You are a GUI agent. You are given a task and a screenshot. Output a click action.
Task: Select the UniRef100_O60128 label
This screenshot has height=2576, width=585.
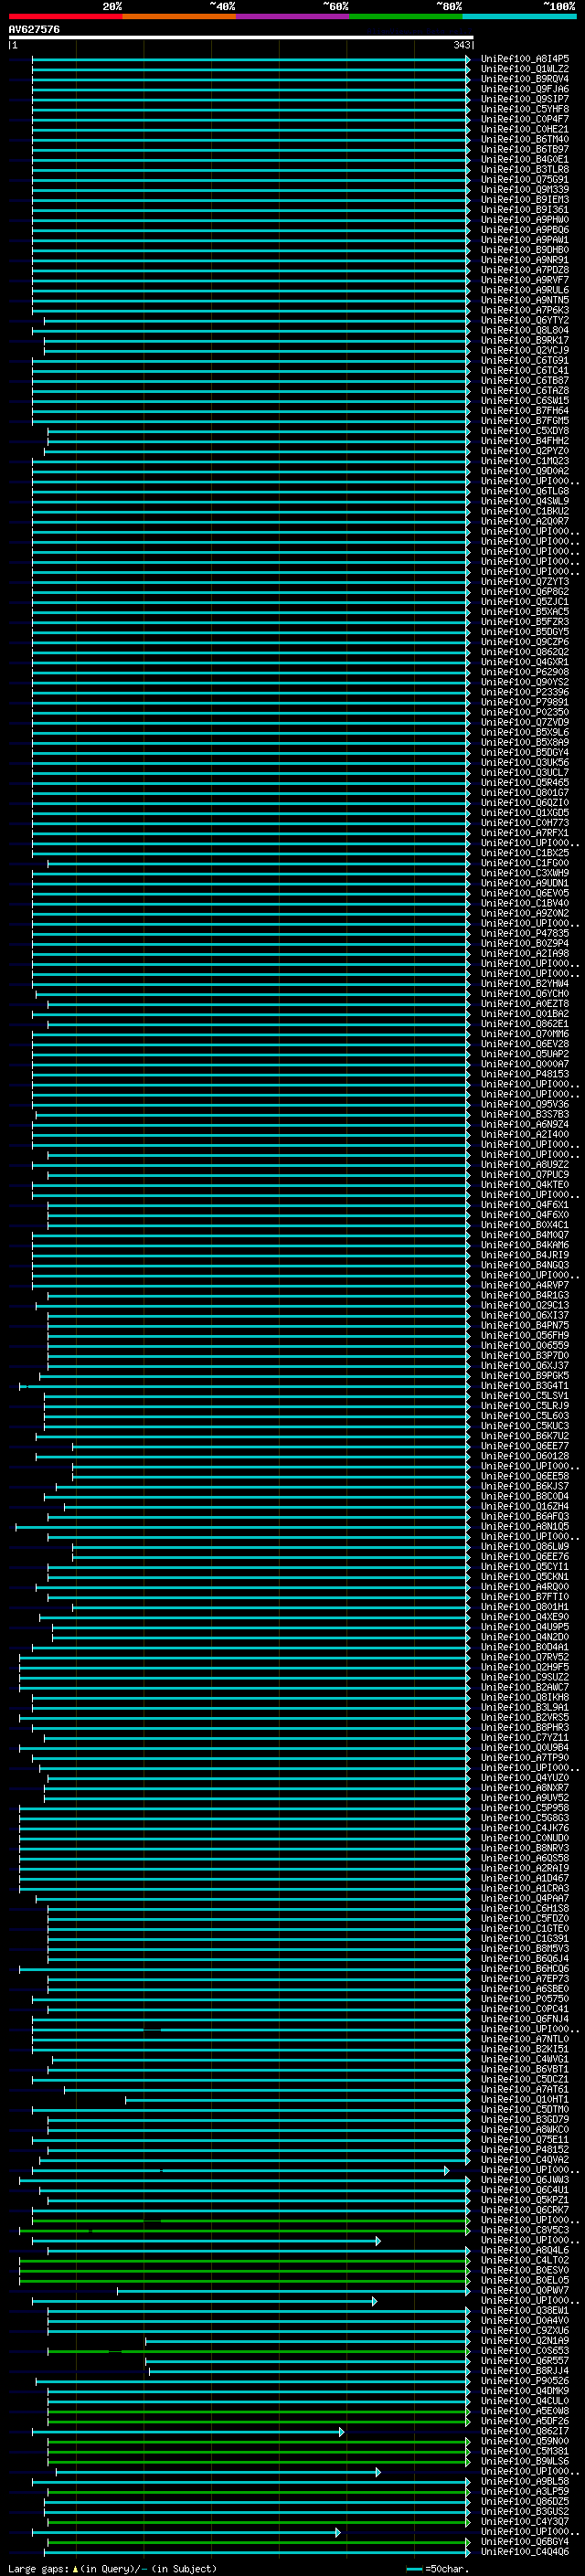525,1456
